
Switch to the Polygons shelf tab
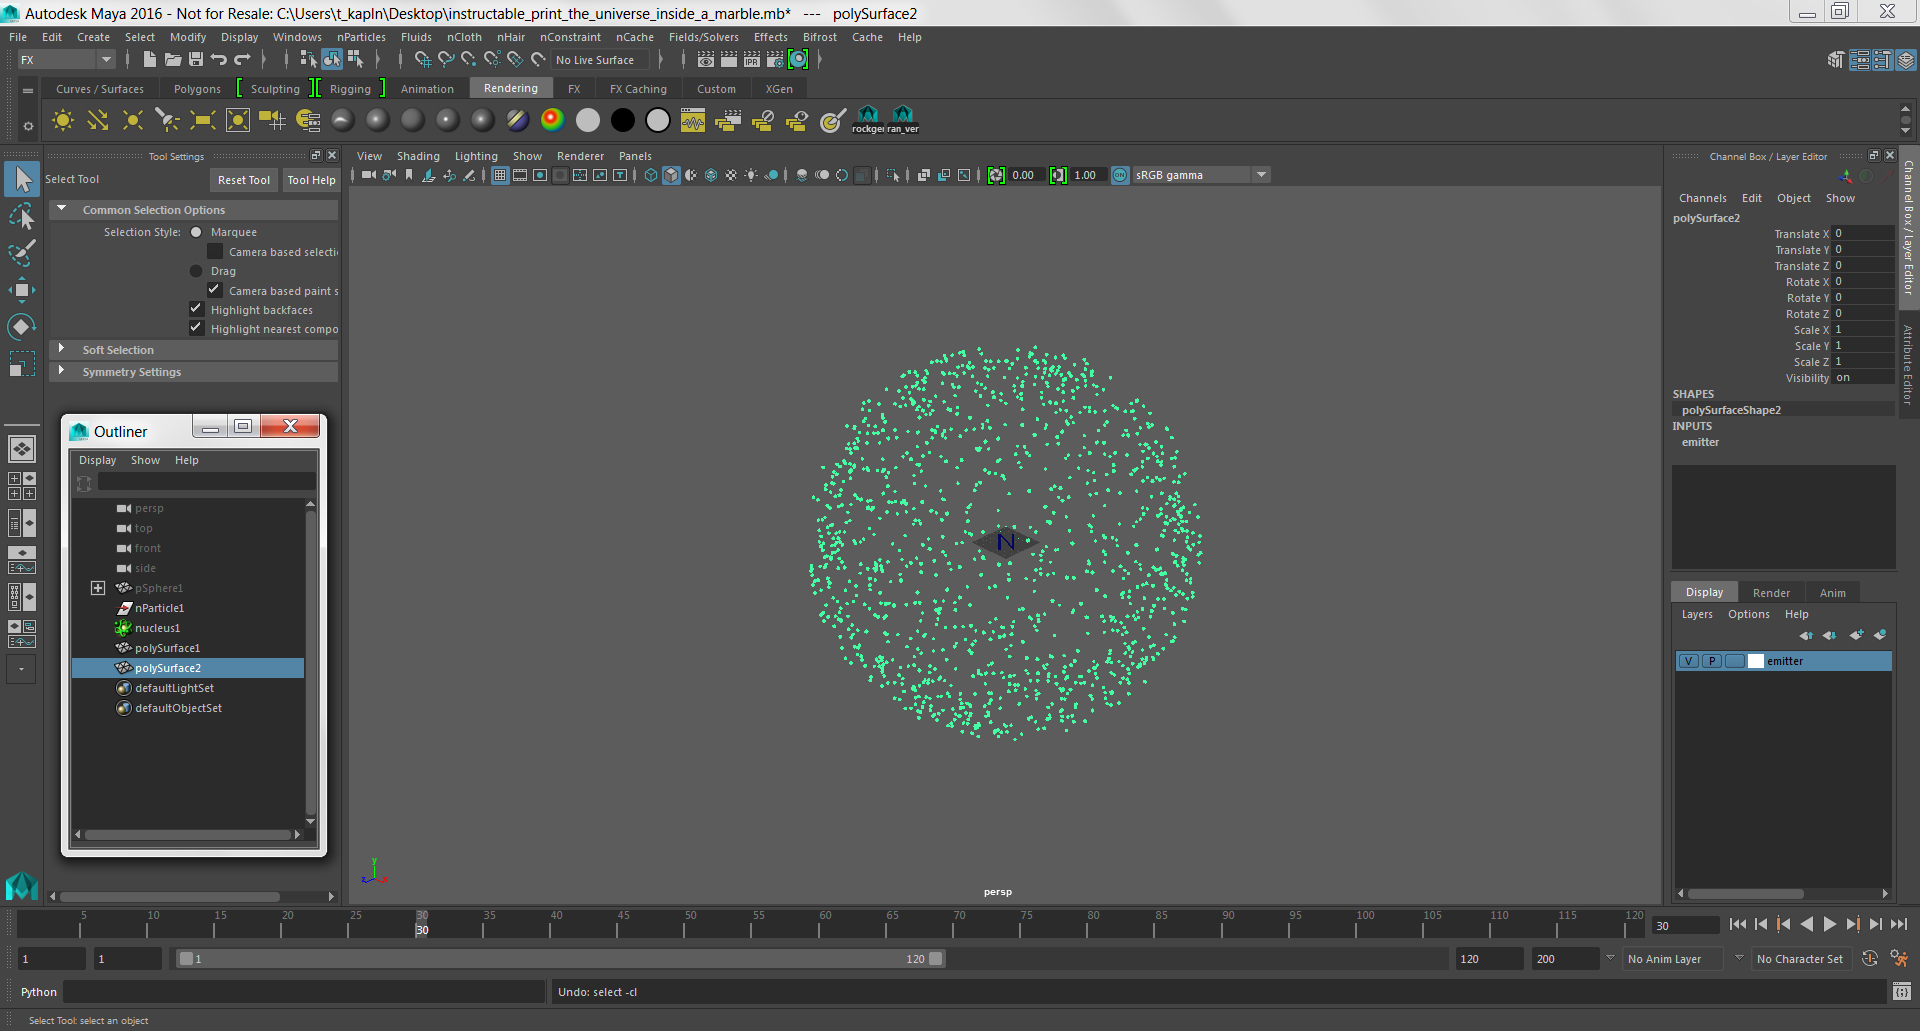click(x=197, y=89)
